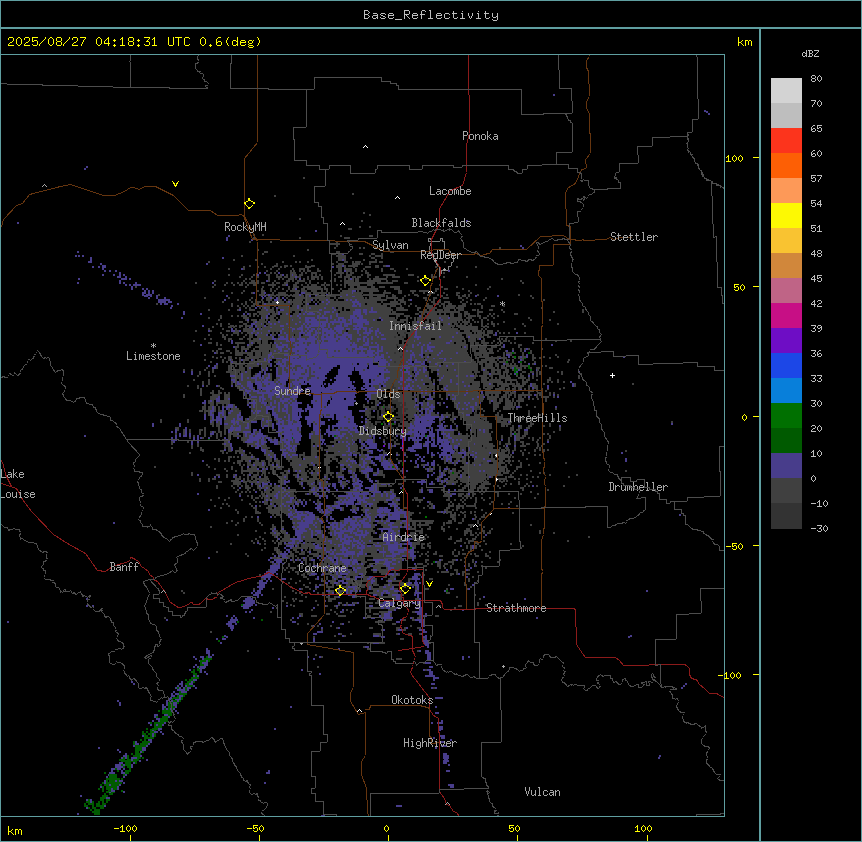Screen dimensions: 862x842
Task: Click the Ponoka city label
Action: point(480,136)
